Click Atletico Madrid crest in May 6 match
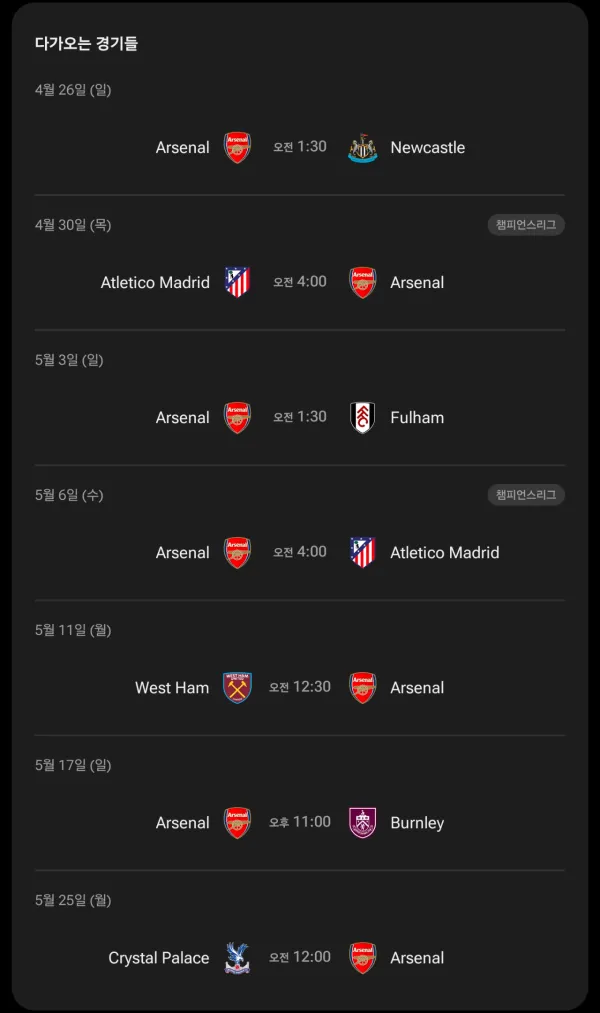This screenshot has width=600, height=1013. 362,553
